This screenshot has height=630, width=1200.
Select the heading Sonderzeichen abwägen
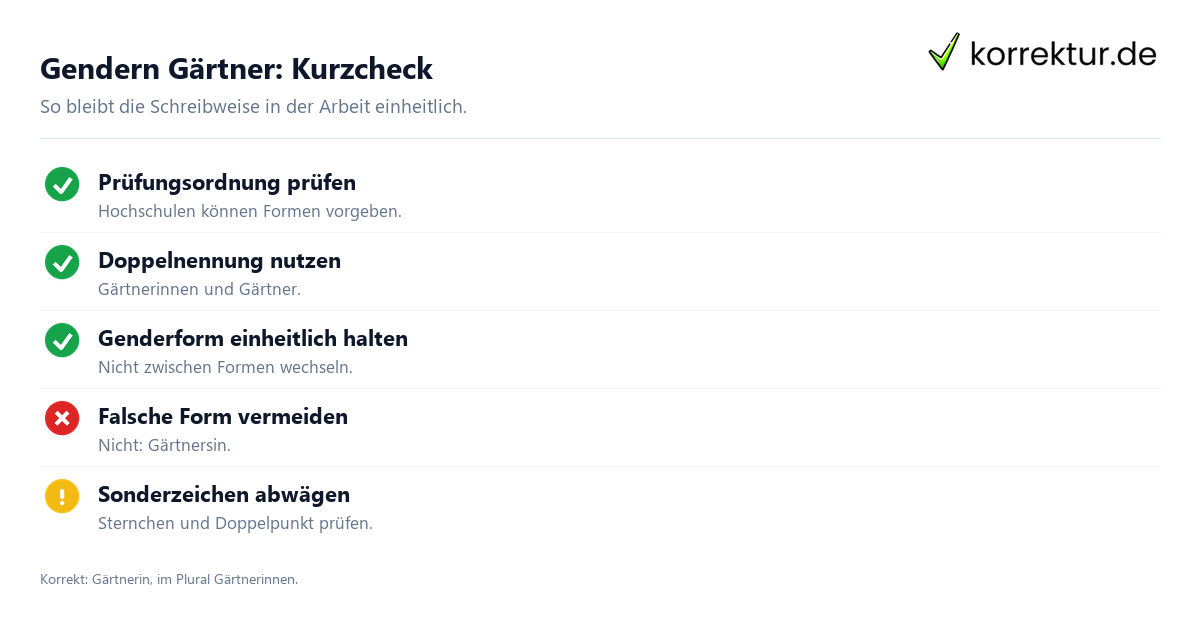pos(224,495)
